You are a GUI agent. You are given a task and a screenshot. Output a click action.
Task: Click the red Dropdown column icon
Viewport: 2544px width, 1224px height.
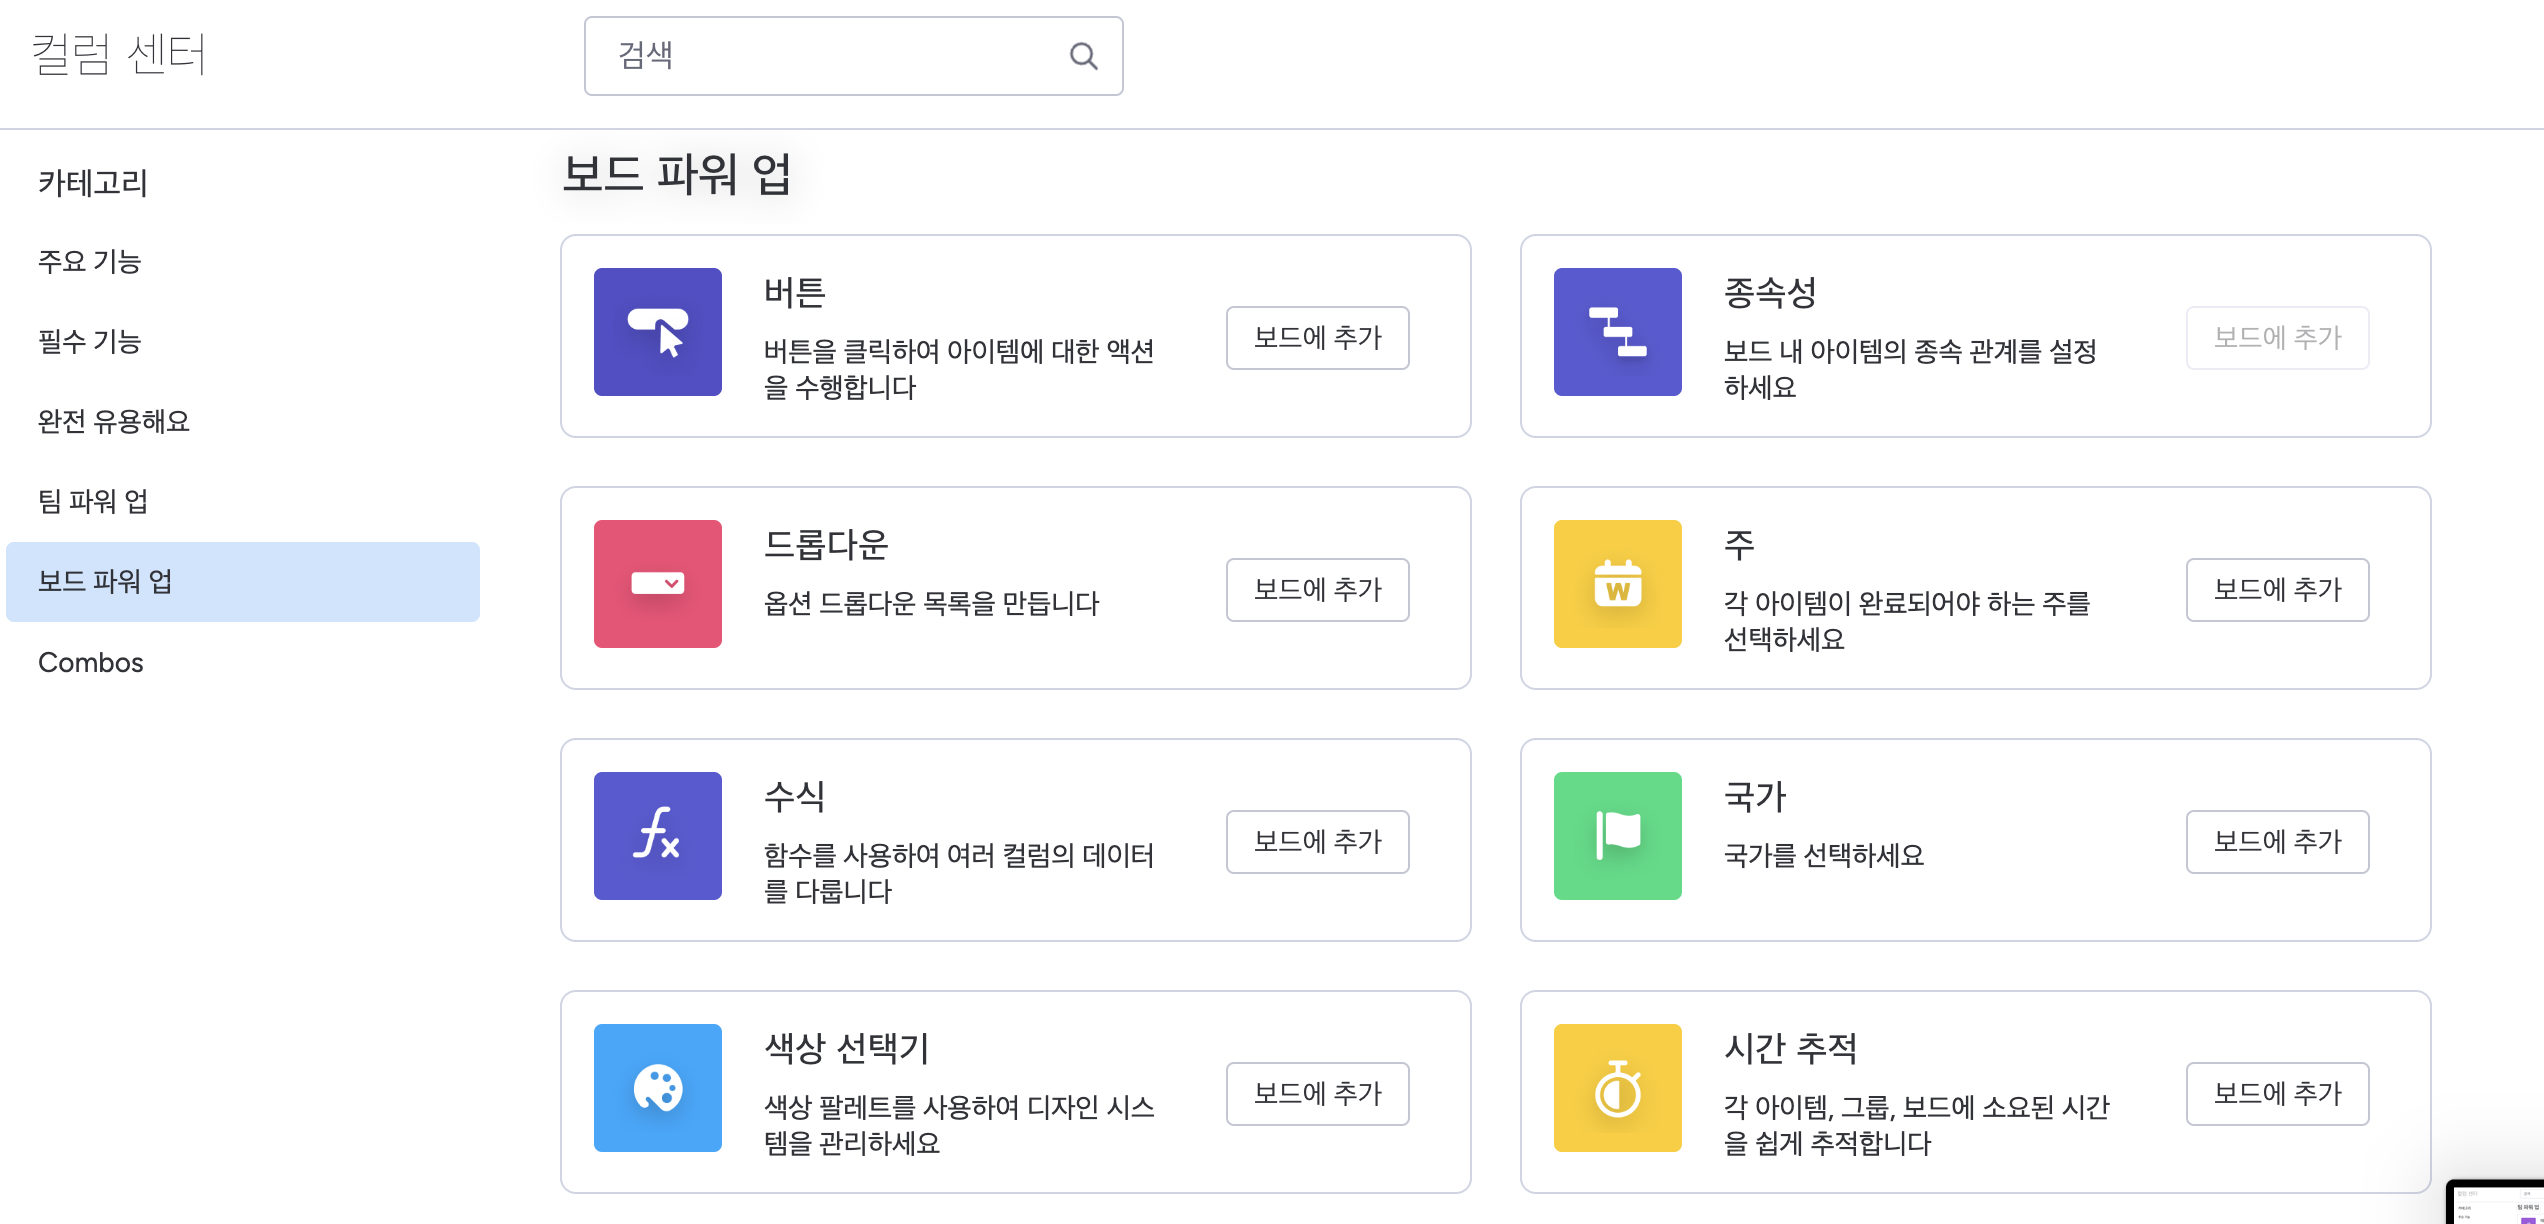coord(657,584)
